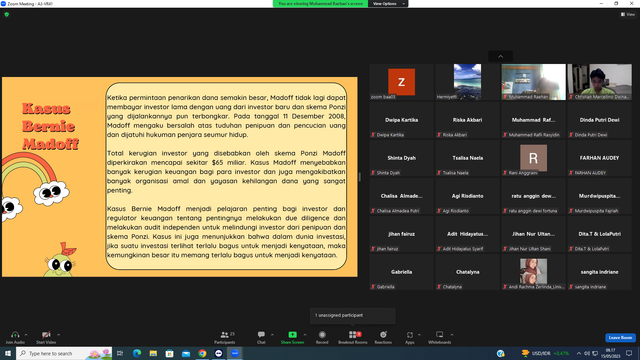Click the Riska Akbari participant tile
The height and width of the screenshot is (360, 640).
tap(467, 120)
